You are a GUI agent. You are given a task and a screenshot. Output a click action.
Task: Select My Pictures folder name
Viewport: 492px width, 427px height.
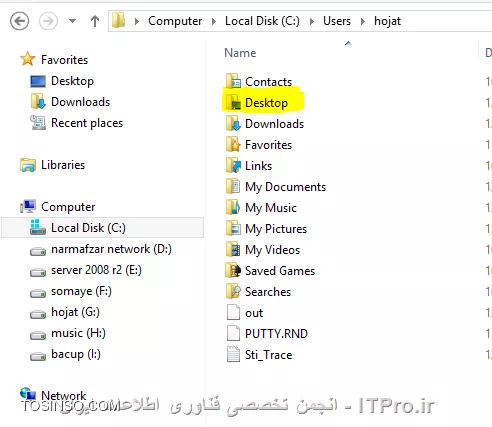pyautogui.click(x=276, y=229)
